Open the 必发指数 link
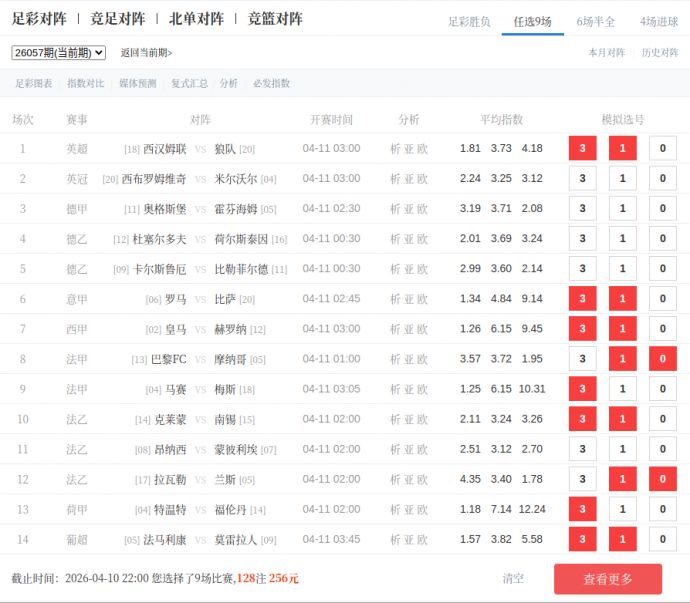 click(x=271, y=84)
